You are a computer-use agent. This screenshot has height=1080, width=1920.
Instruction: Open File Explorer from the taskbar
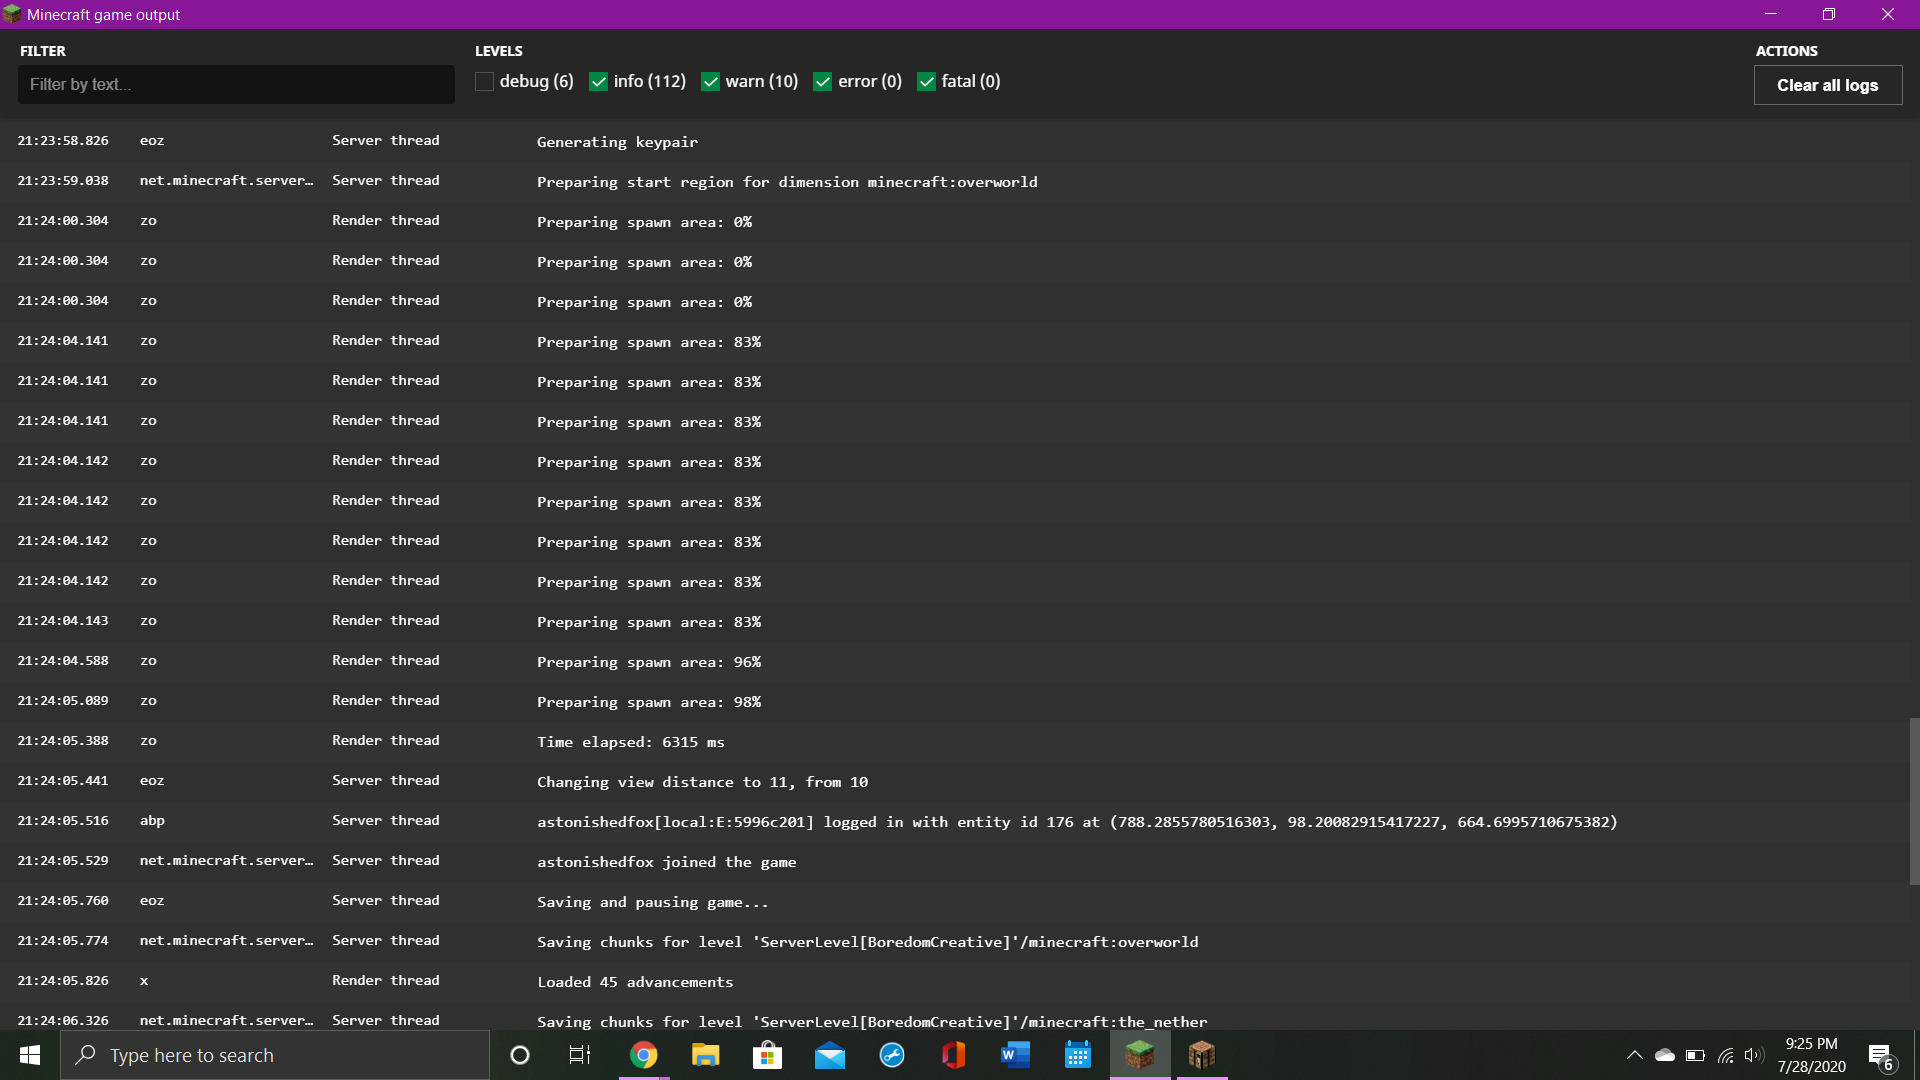click(x=706, y=1055)
